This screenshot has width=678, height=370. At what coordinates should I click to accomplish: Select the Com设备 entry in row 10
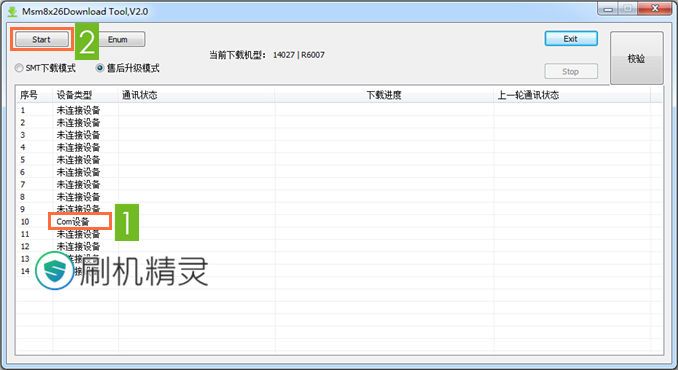(73, 222)
